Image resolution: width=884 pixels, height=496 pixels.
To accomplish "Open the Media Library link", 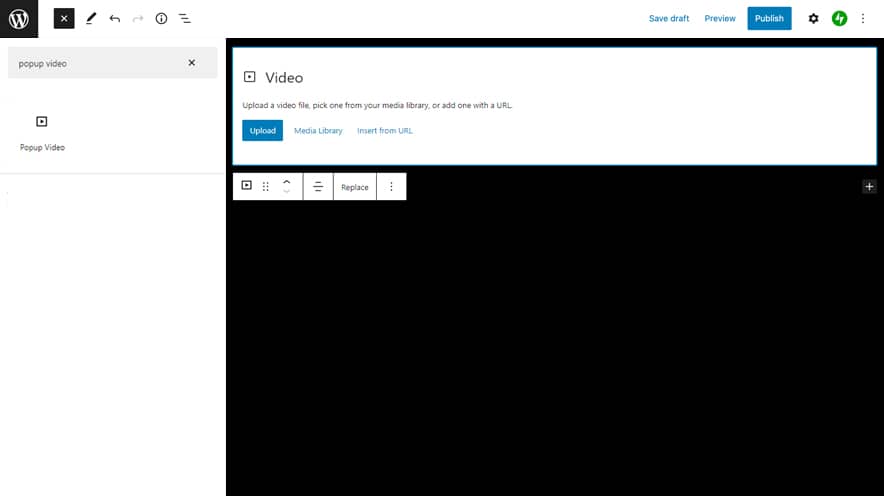I will pos(318,130).
